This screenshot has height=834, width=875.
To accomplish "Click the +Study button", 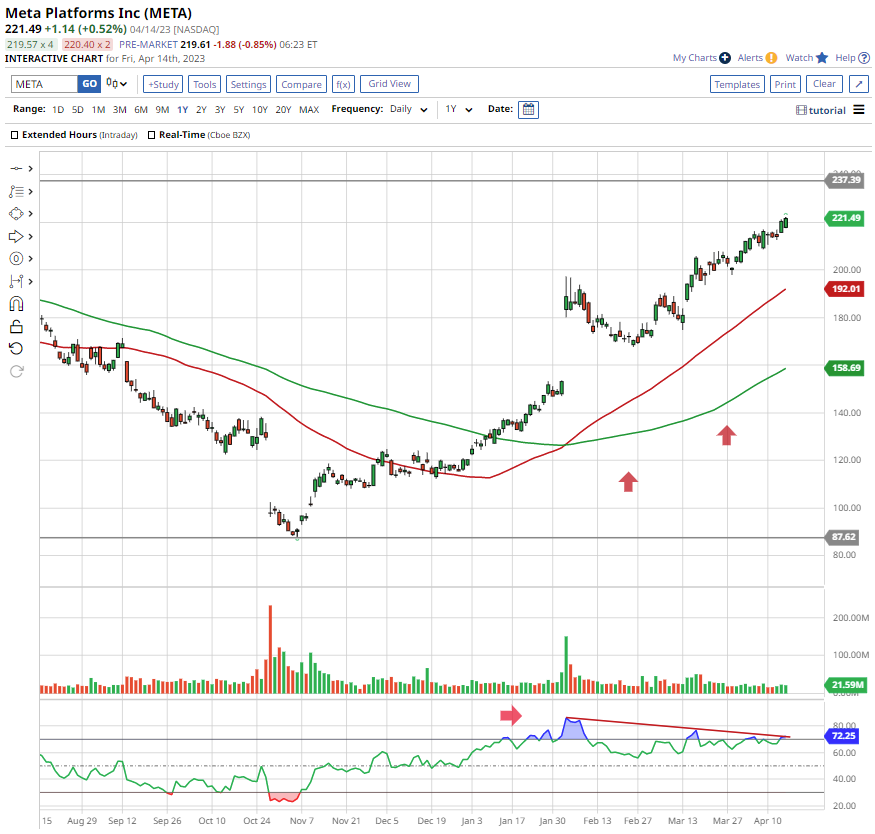I will click(x=163, y=84).
